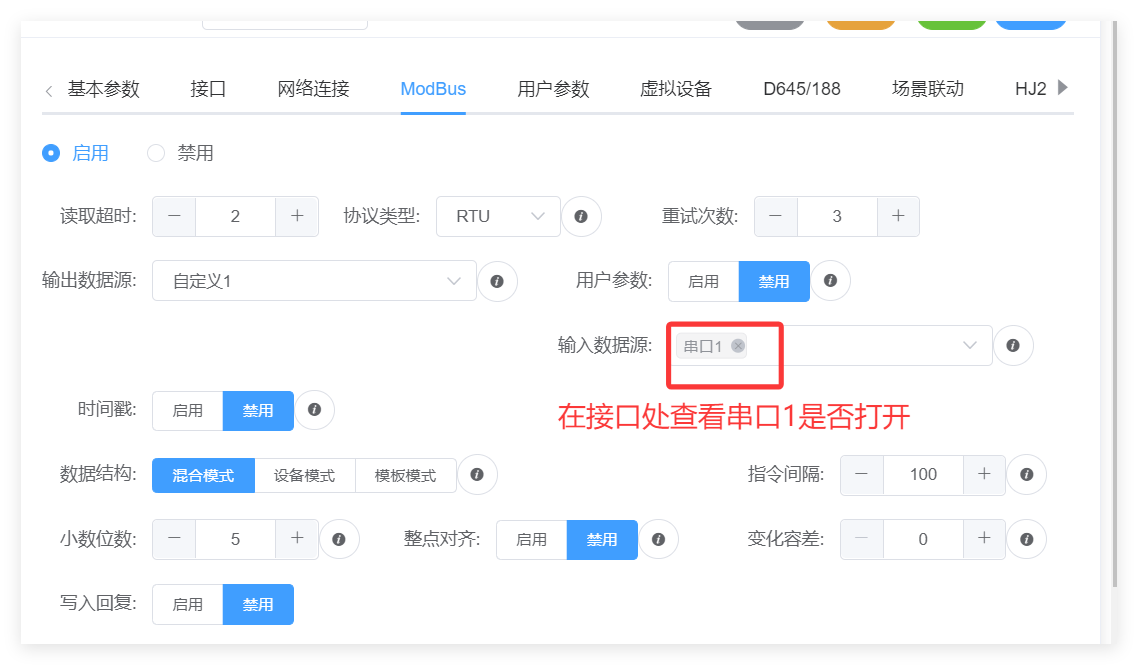Open the 协议类型 RTU dropdown
This screenshot has width=1138, height=665.
click(x=498, y=216)
